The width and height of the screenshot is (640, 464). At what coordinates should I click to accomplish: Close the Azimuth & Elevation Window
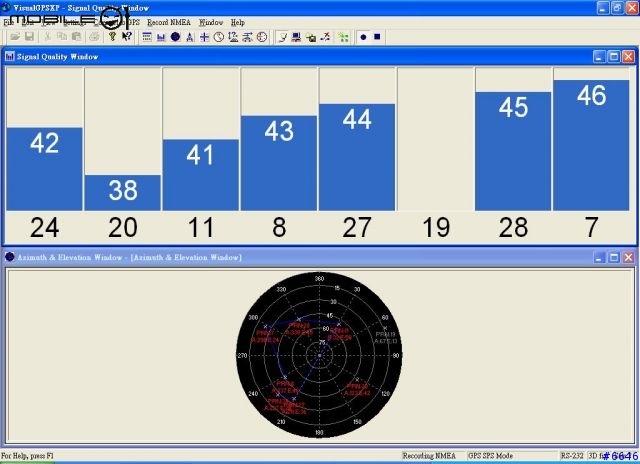point(629,258)
